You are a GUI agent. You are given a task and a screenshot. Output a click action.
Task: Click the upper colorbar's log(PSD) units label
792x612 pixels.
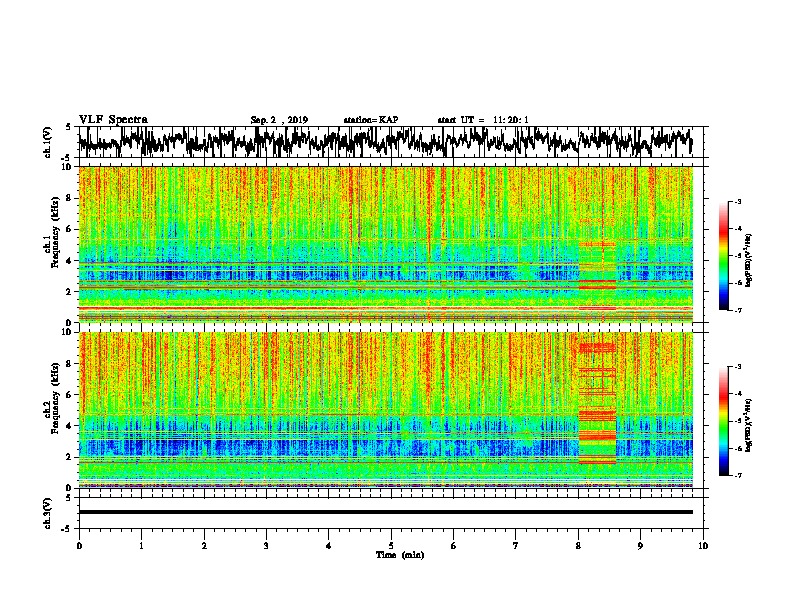[749, 260]
